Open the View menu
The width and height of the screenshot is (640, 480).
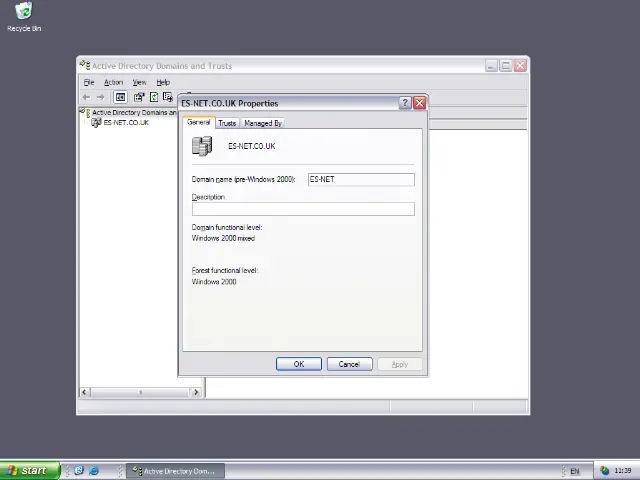coord(139,82)
